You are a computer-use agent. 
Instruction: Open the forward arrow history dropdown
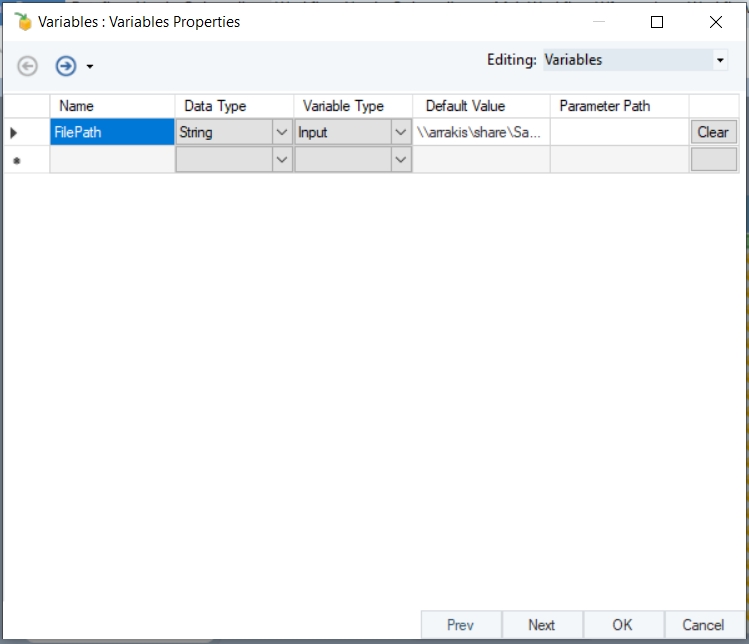pos(90,67)
